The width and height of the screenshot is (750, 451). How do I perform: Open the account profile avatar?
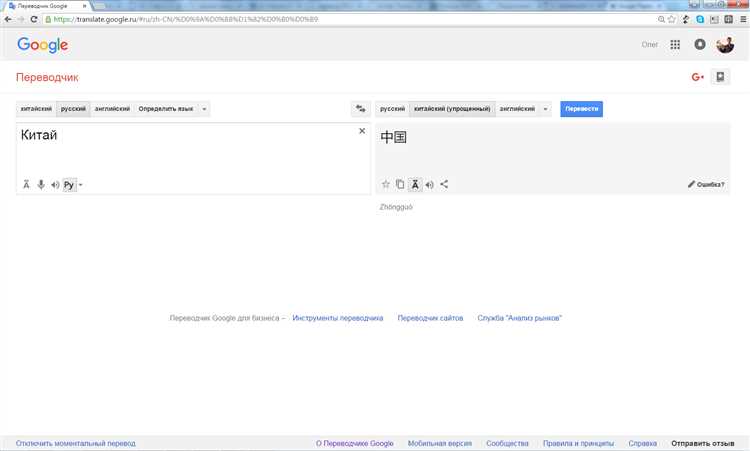725,44
